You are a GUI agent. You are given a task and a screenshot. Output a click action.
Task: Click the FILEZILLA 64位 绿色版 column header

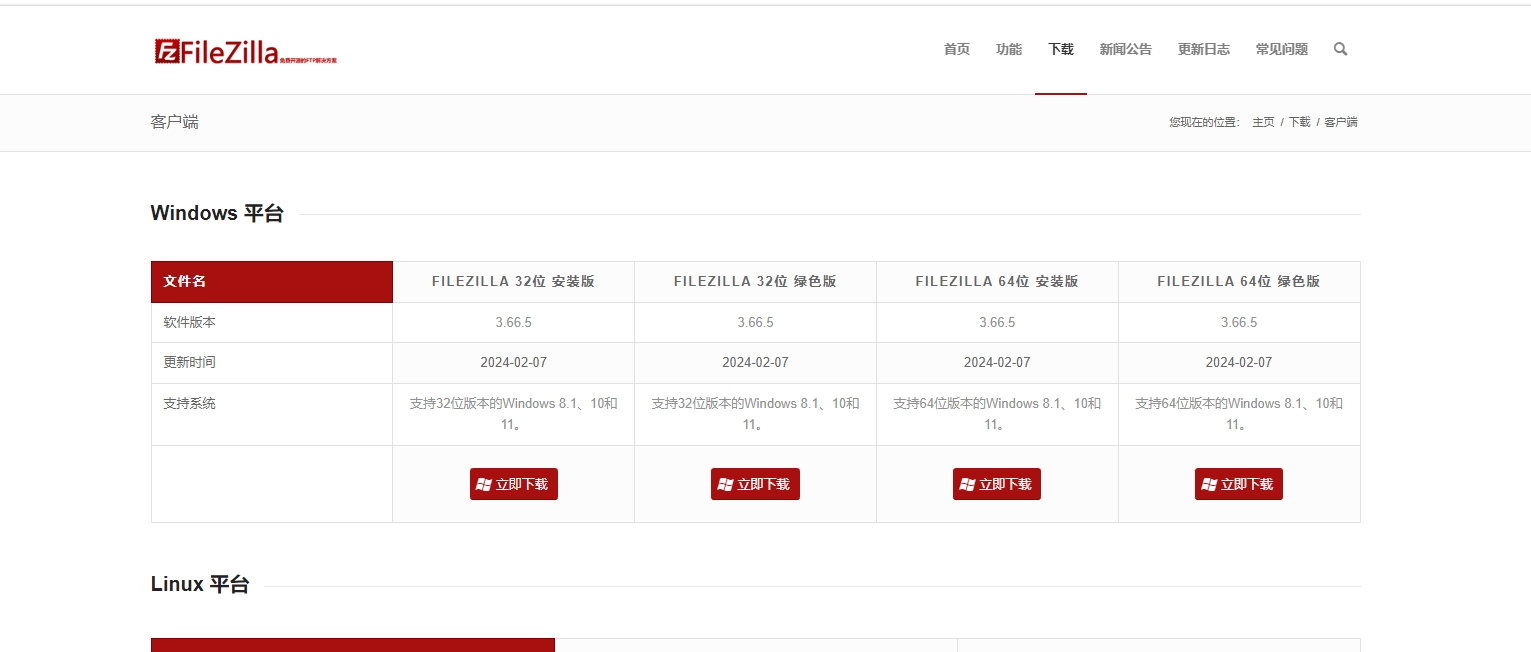pos(1239,282)
